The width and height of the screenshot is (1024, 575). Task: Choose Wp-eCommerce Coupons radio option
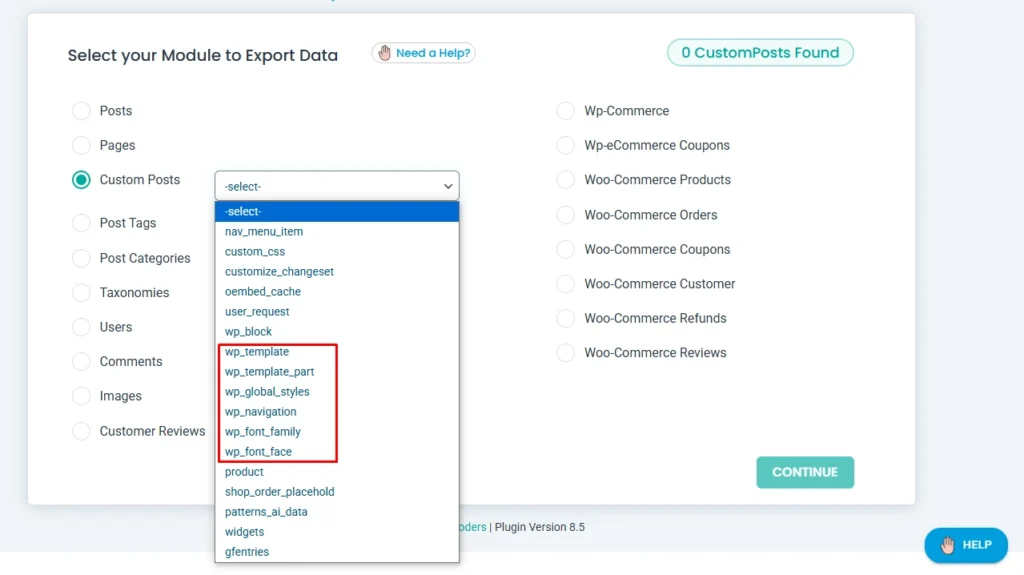pyautogui.click(x=566, y=146)
